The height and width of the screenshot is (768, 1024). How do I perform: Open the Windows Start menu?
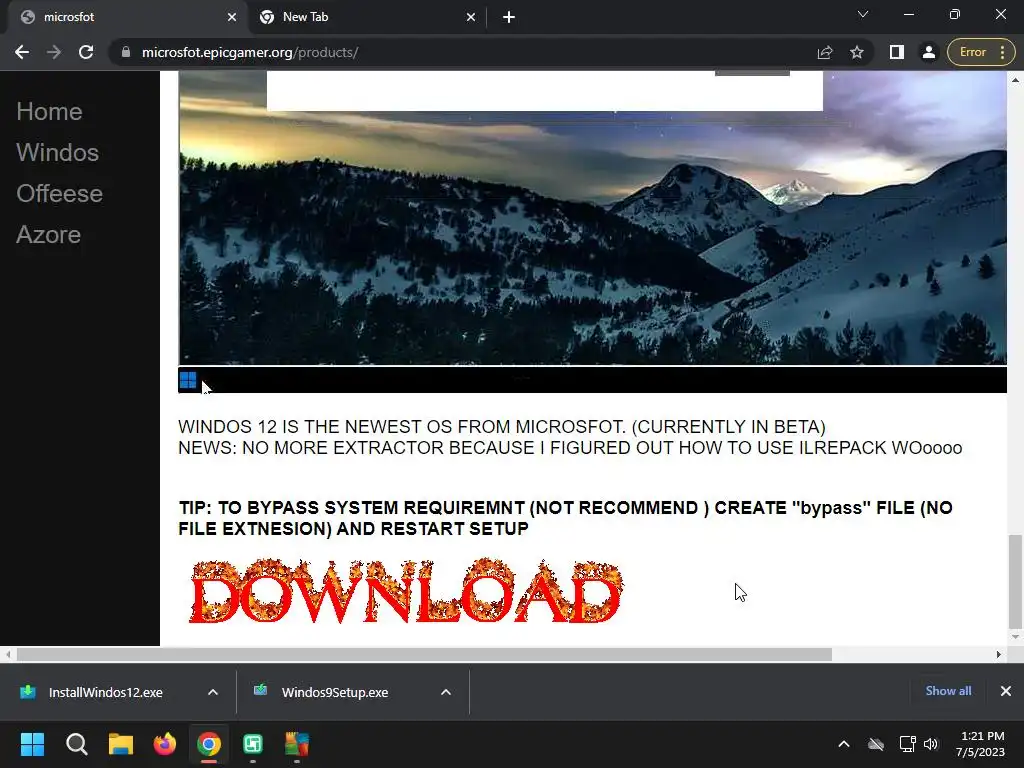tap(32, 744)
